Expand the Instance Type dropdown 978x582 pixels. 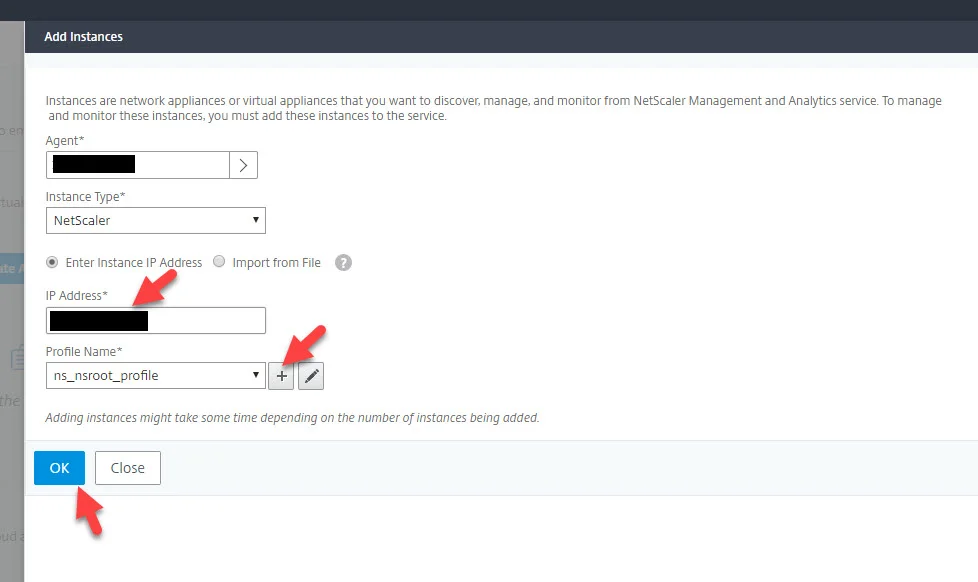pyautogui.click(x=156, y=220)
